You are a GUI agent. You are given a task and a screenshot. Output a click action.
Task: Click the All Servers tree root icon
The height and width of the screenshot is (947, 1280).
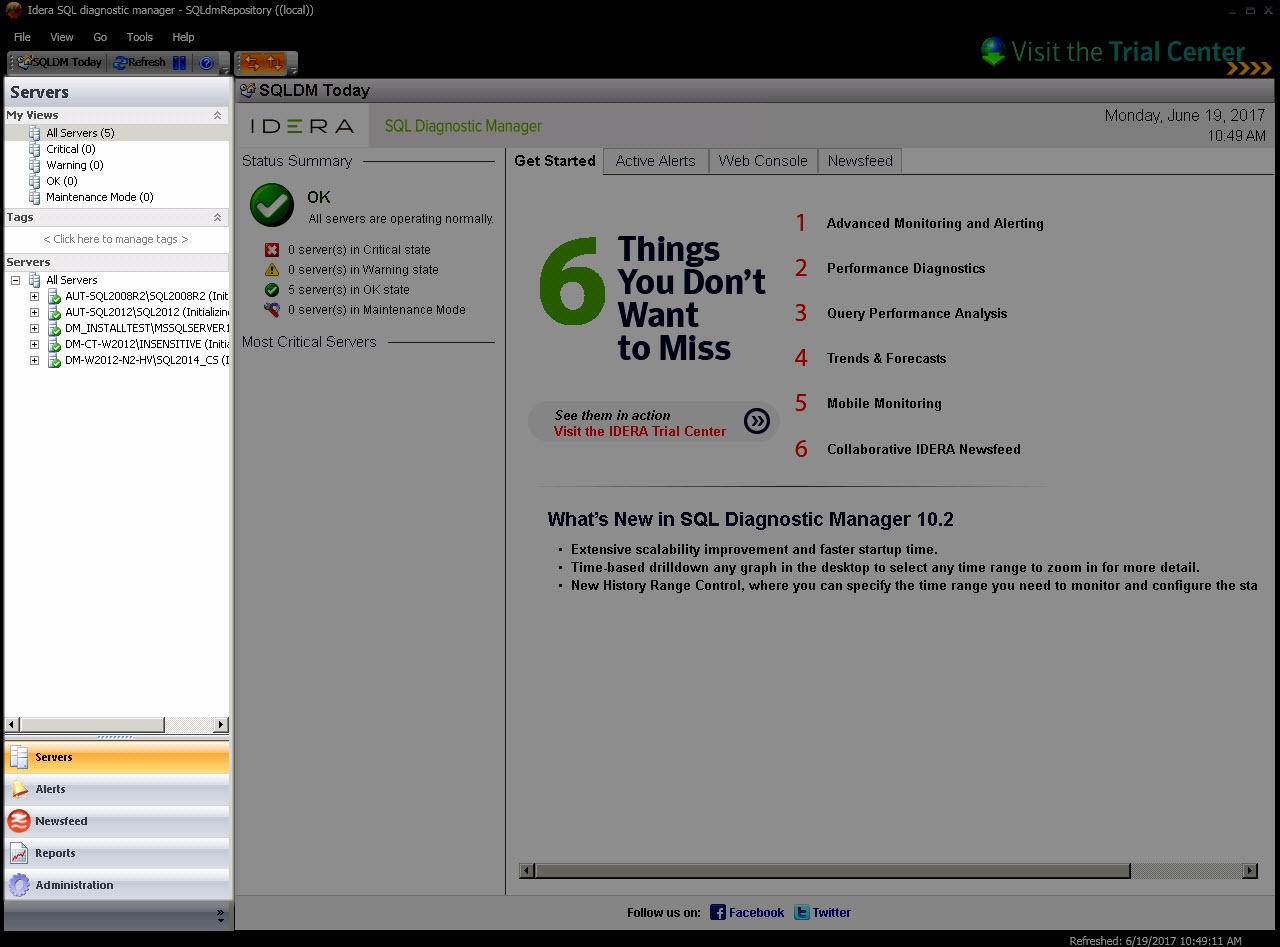tap(35, 280)
